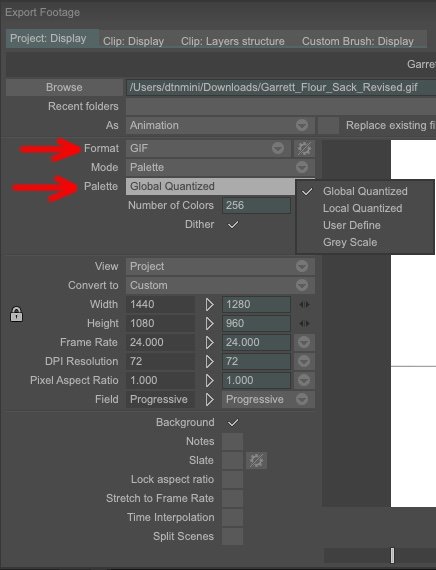Click target Frame Rate field 24.000

pos(256,342)
